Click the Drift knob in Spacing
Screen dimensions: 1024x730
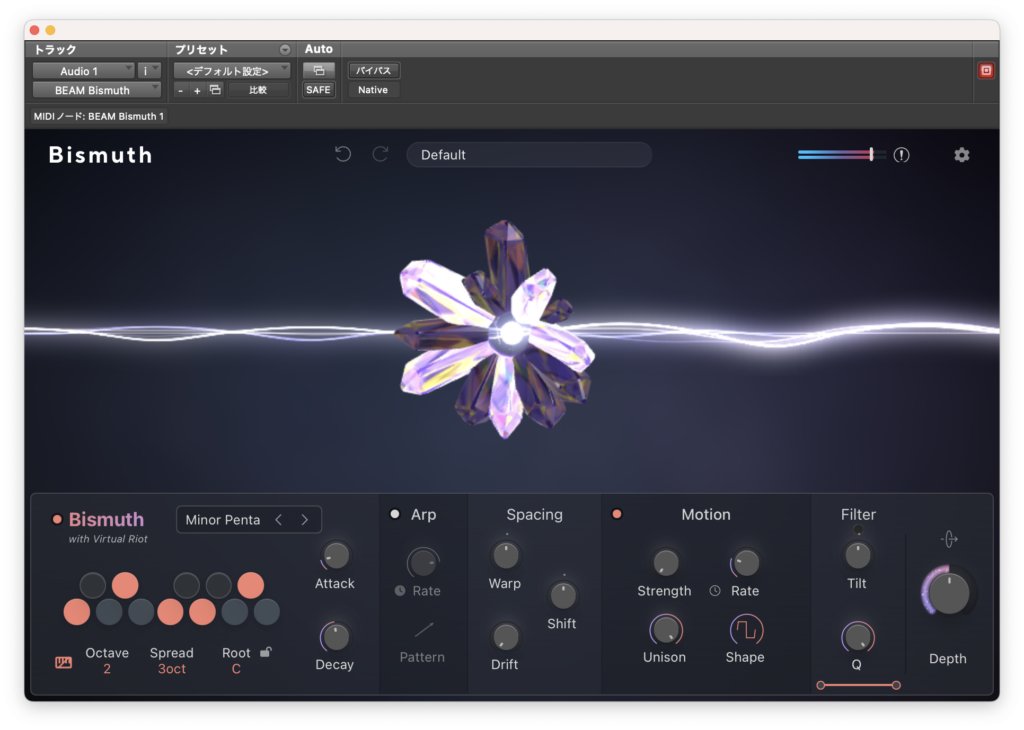(x=505, y=637)
